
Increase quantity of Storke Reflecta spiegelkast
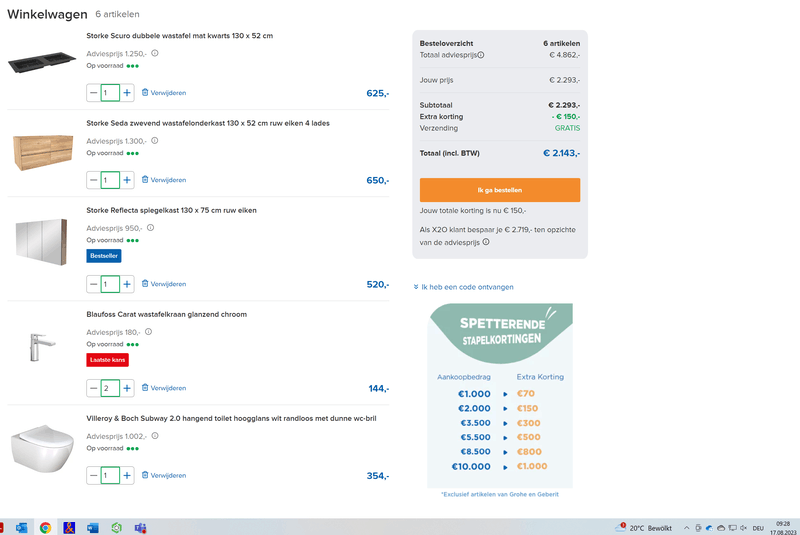click(127, 284)
